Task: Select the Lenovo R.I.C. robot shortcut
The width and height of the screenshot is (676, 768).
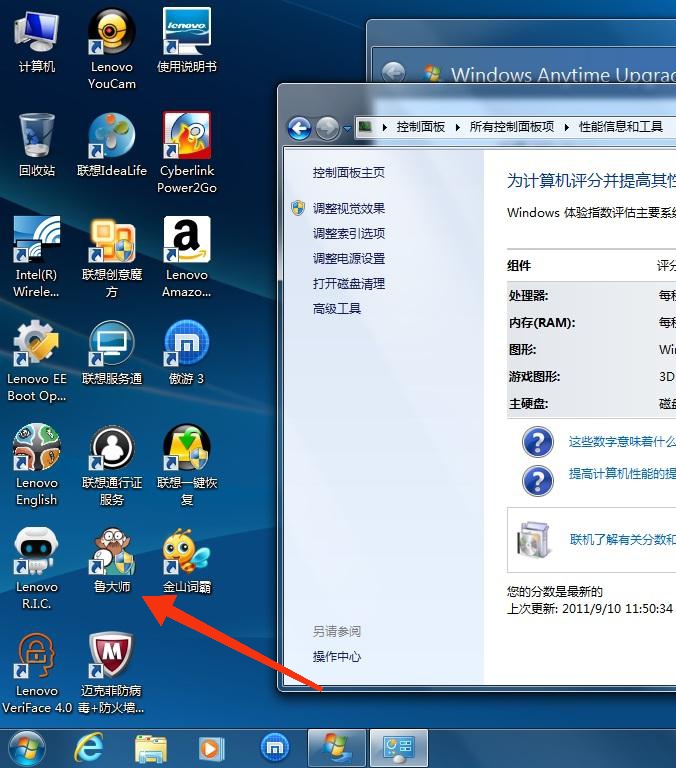Action: click(x=37, y=569)
